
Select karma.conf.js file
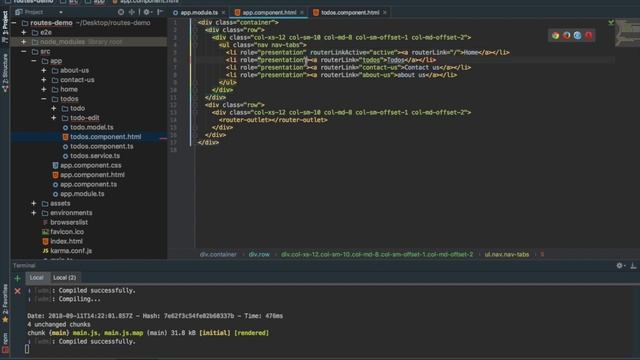click(71, 251)
